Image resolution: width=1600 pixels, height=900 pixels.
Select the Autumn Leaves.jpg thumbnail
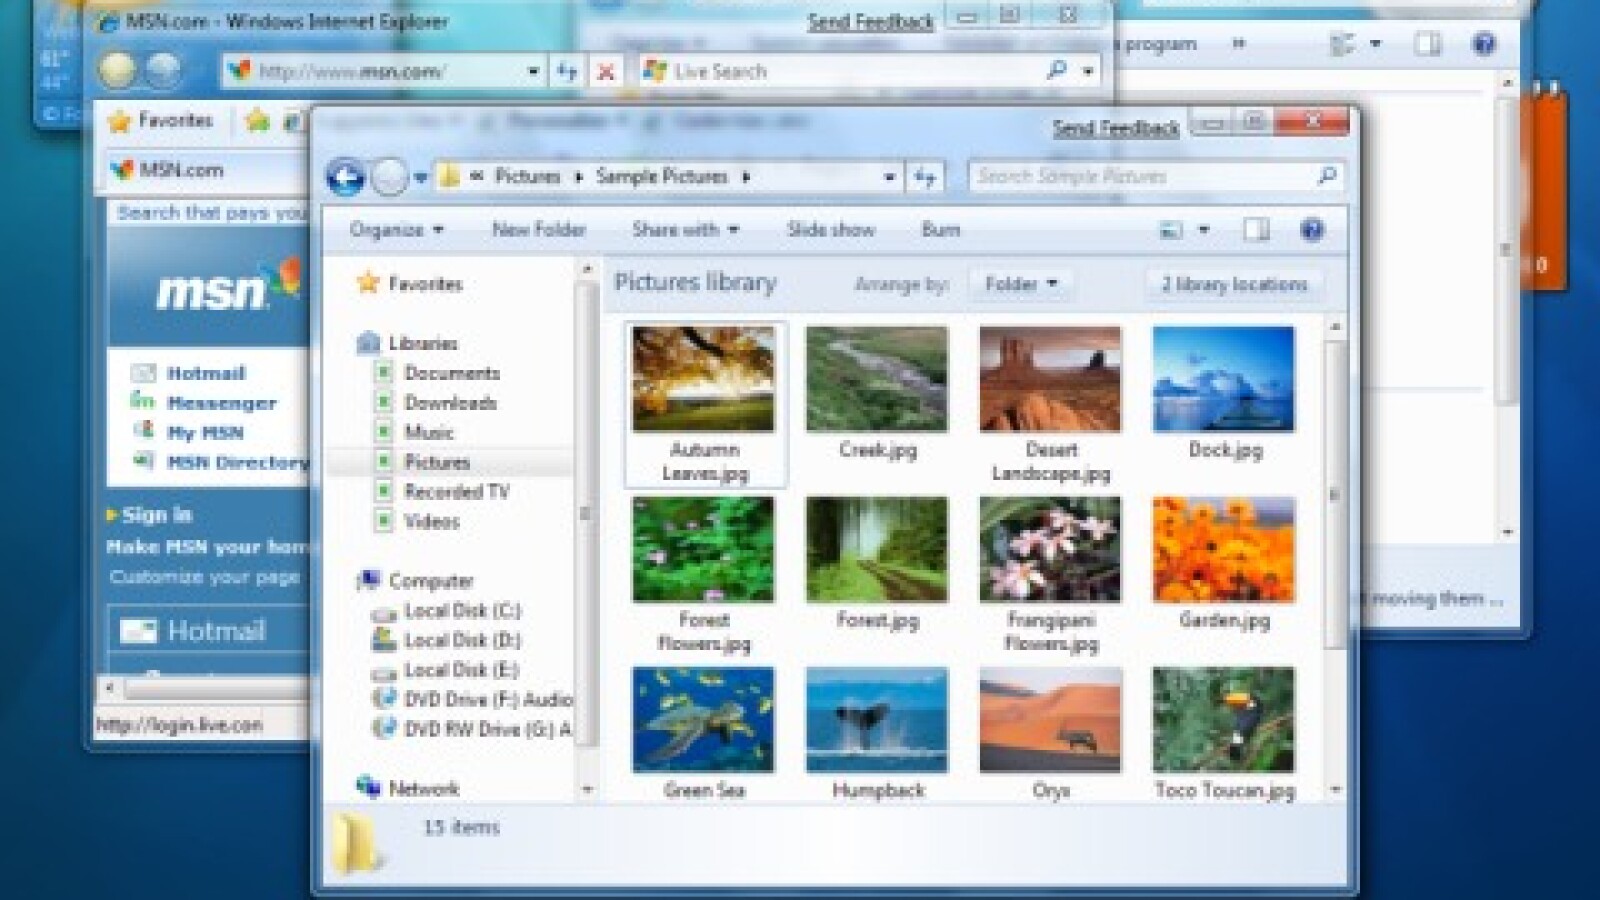click(704, 380)
